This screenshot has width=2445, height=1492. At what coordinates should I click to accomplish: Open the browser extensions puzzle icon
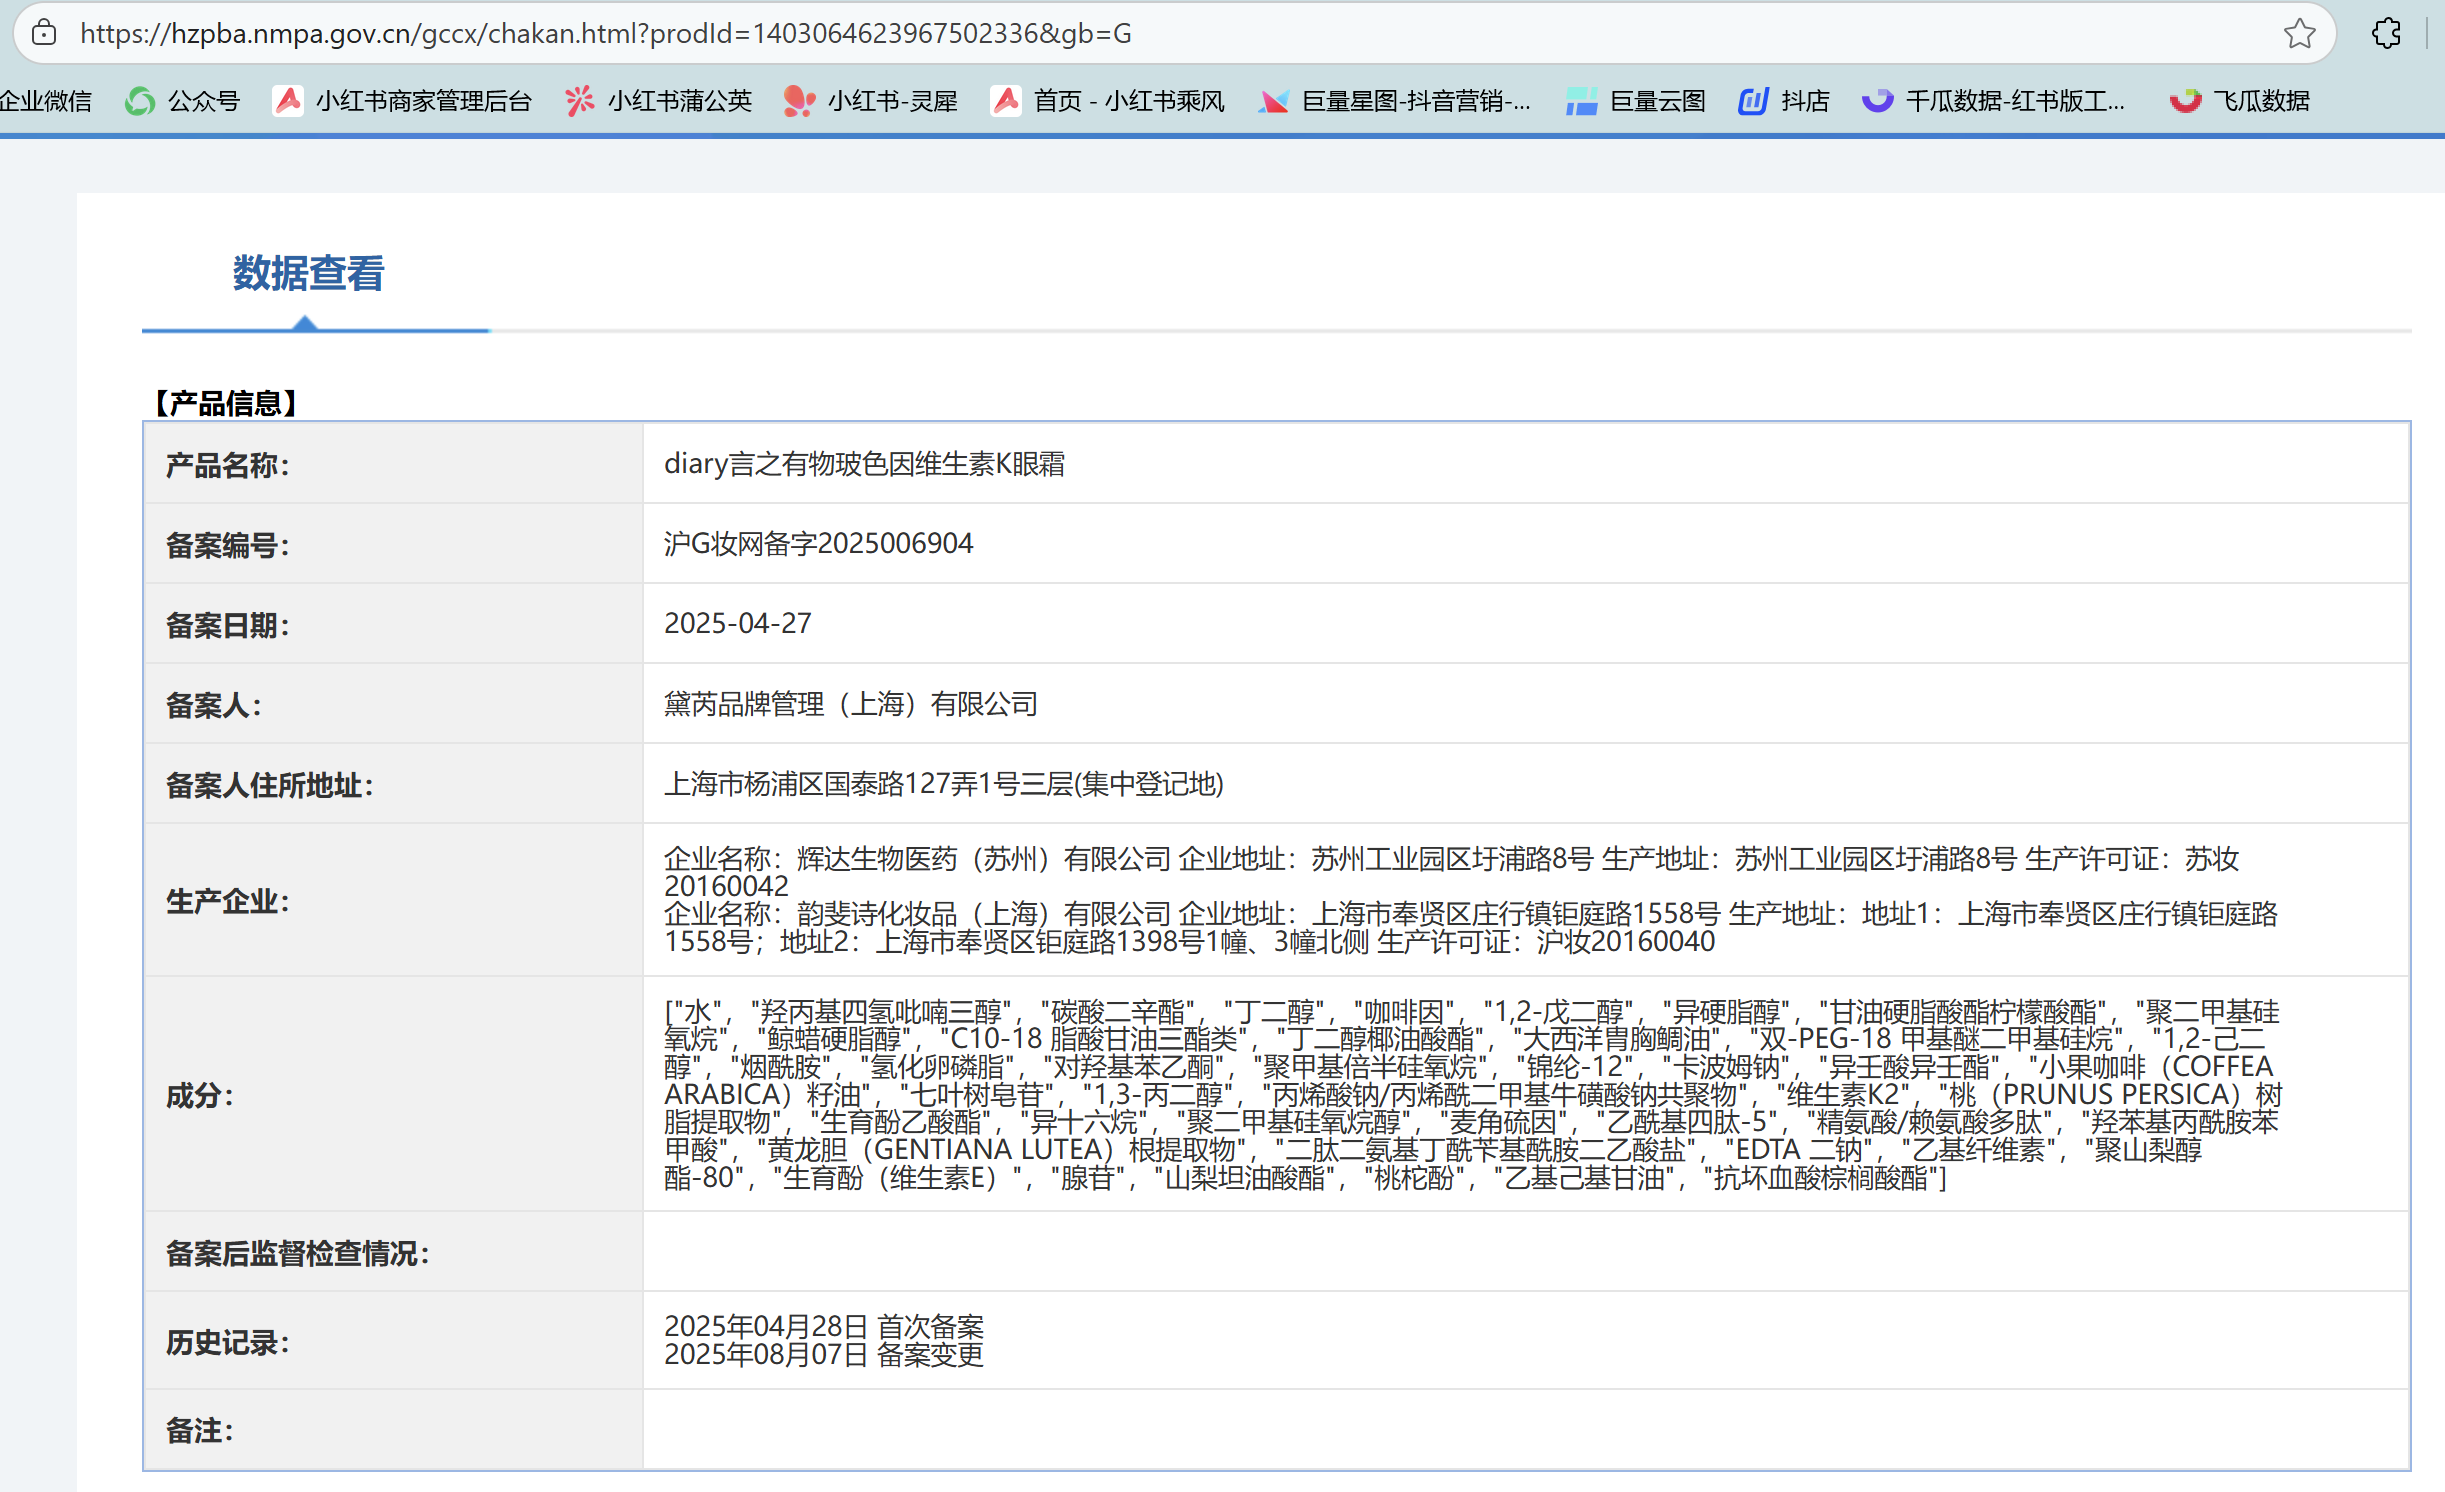click(x=2386, y=33)
